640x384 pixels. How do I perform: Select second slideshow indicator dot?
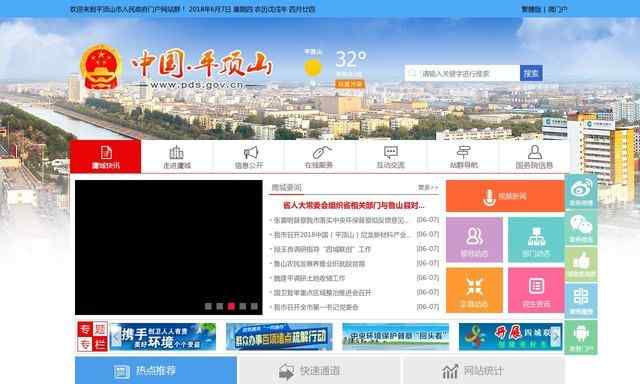[220, 306]
